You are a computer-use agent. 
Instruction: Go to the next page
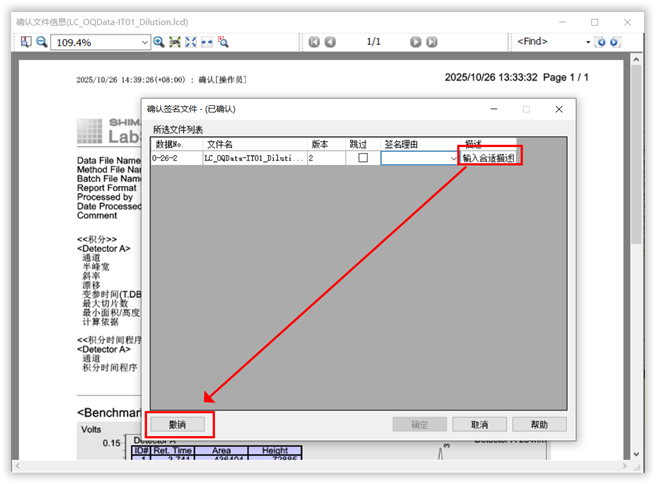[x=415, y=42]
